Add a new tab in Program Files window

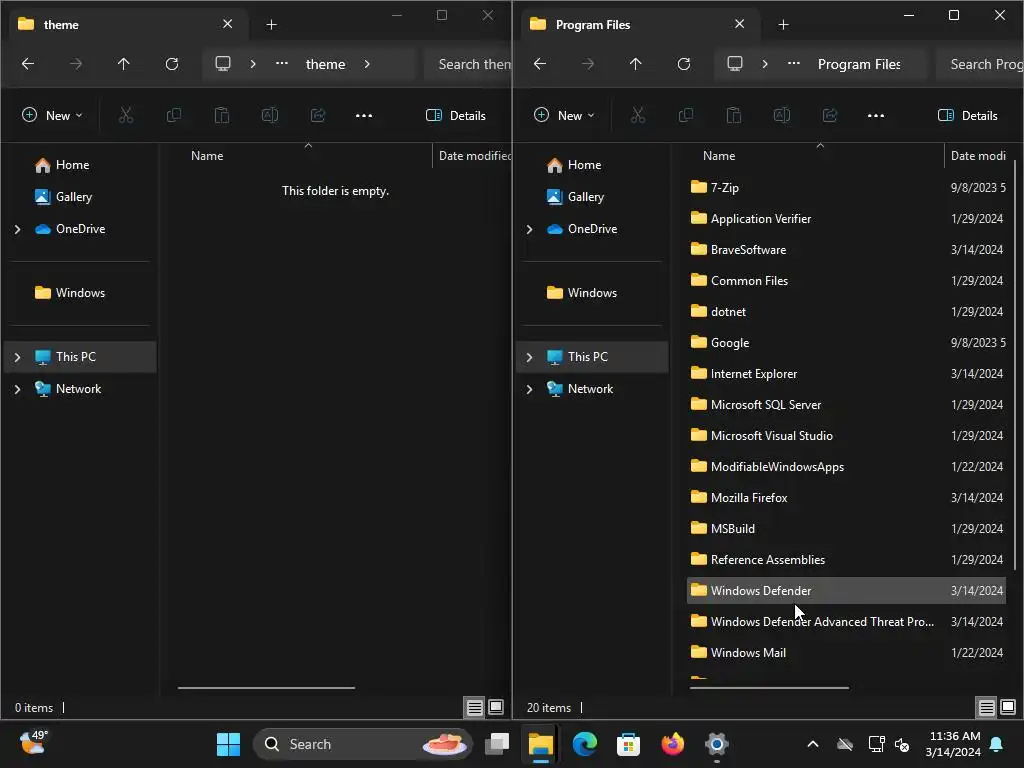pyautogui.click(x=784, y=25)
